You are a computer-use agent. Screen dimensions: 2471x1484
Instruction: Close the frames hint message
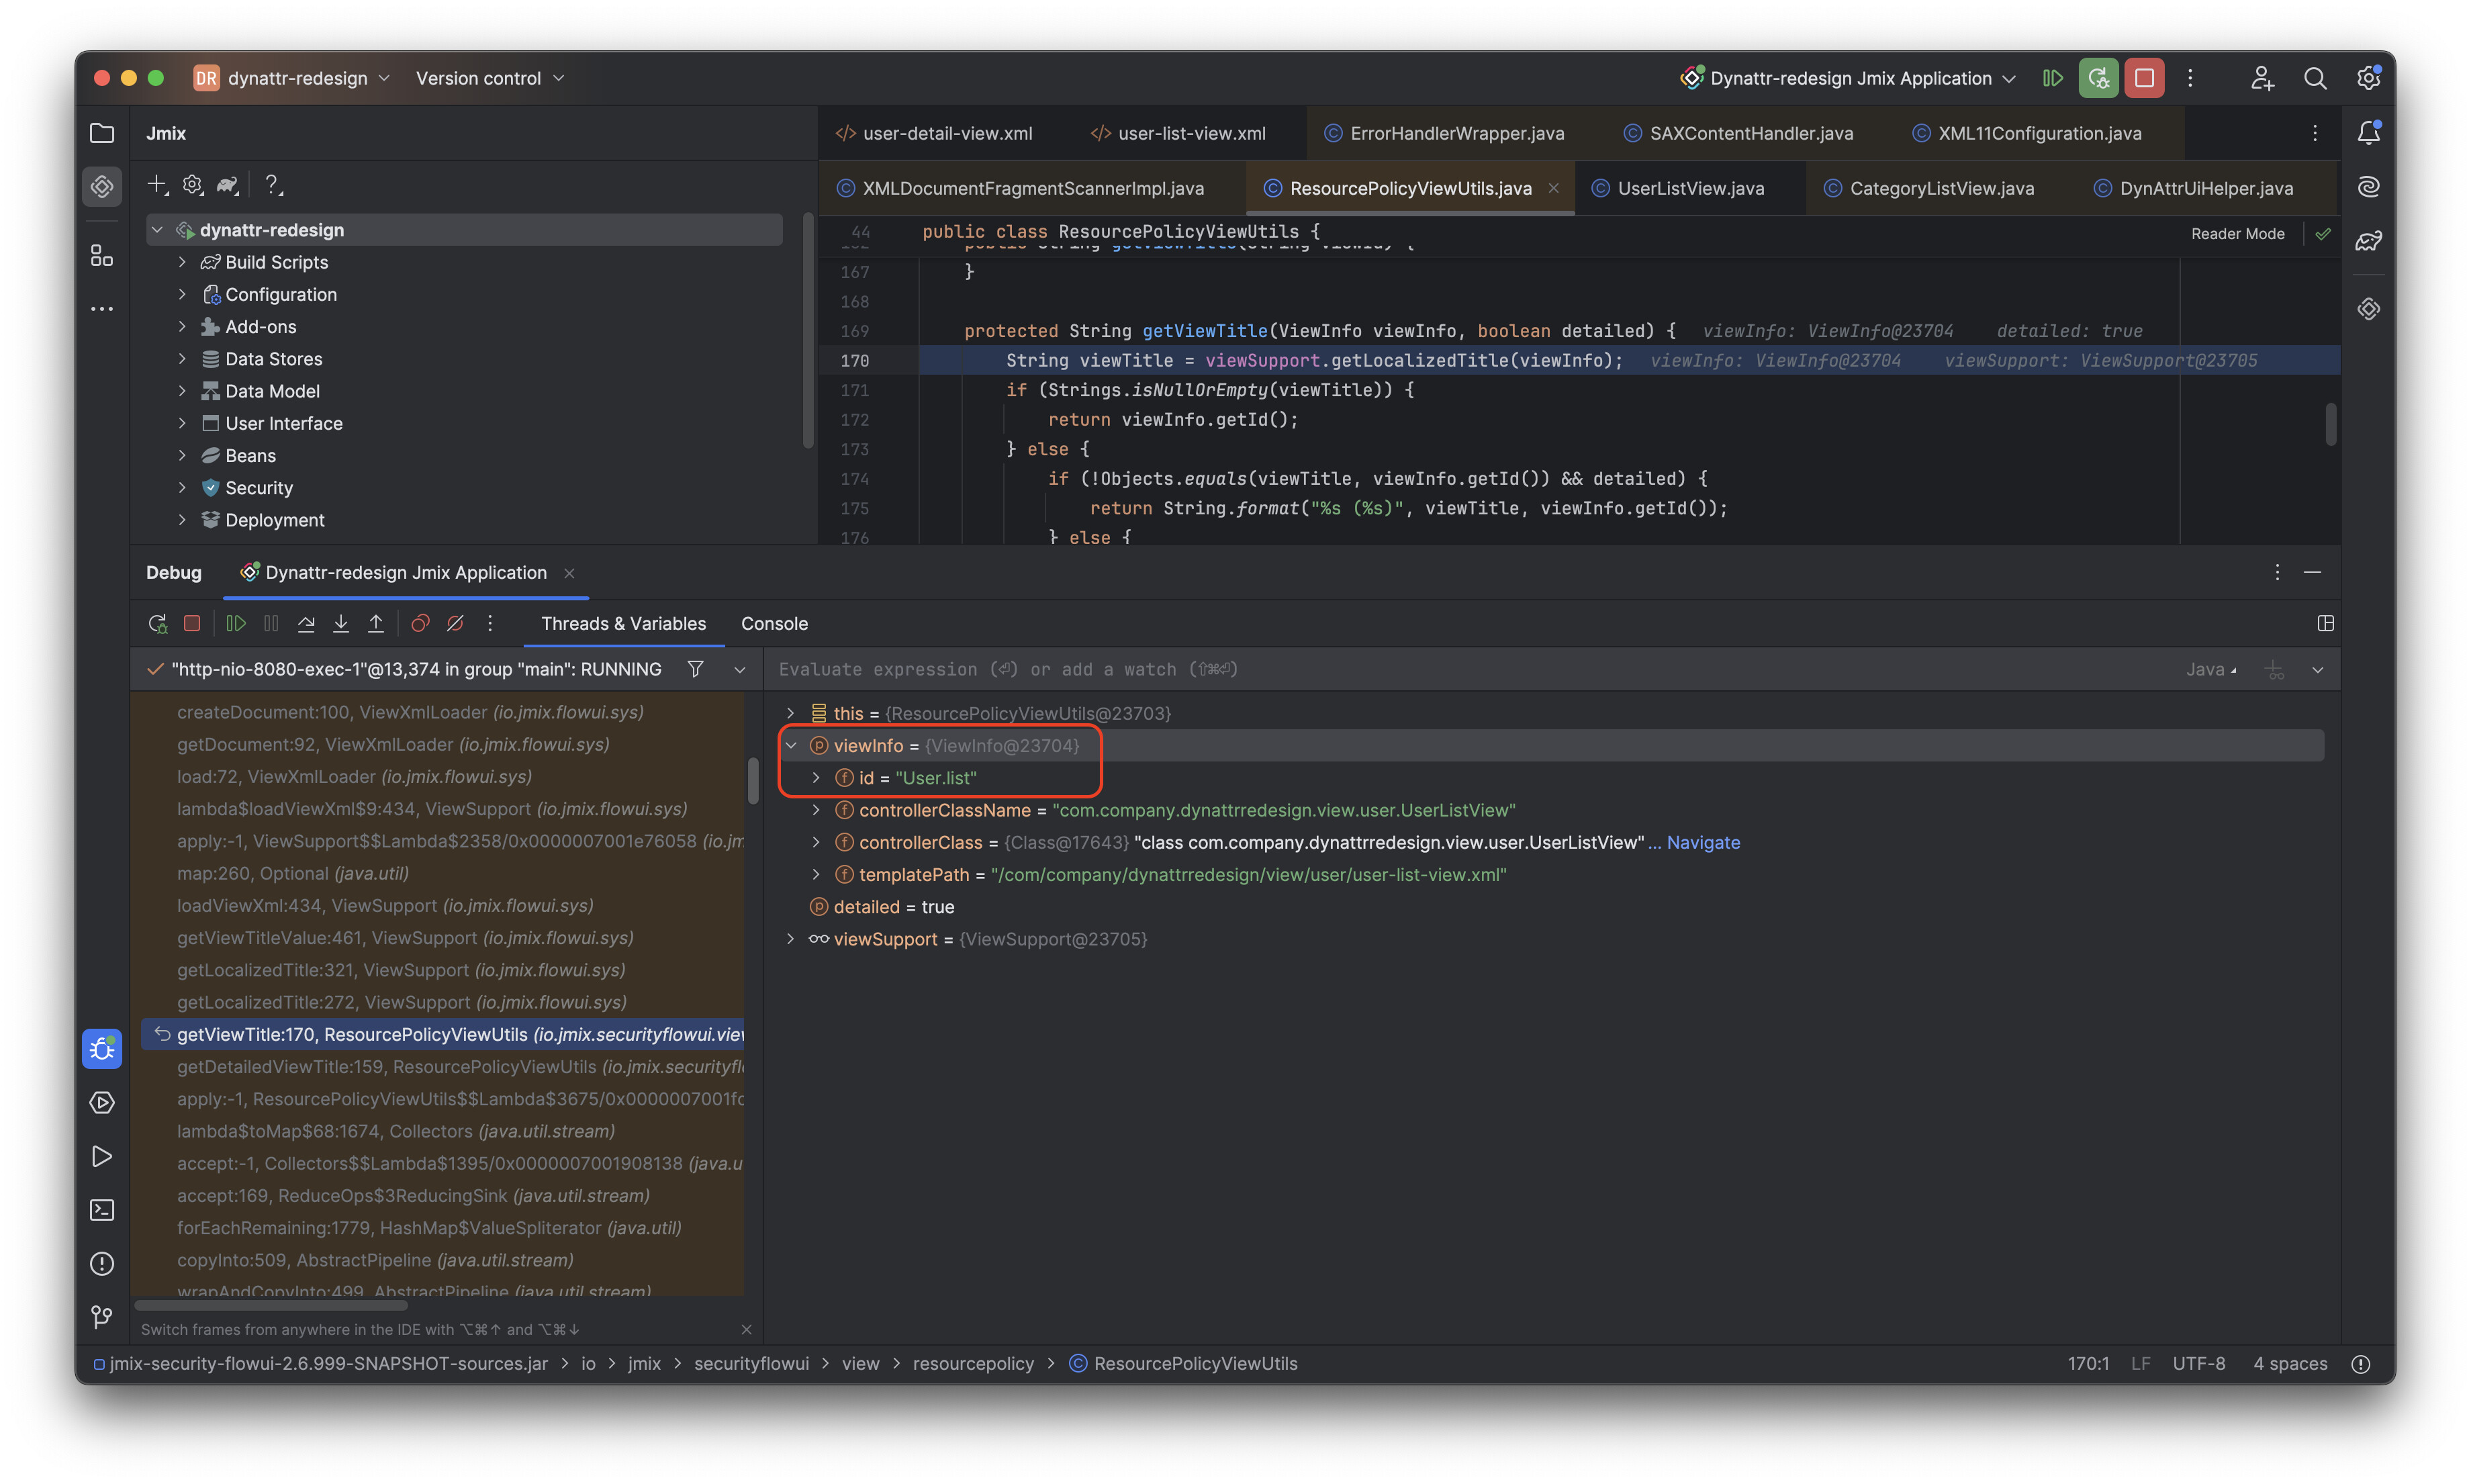[746, 1329]
